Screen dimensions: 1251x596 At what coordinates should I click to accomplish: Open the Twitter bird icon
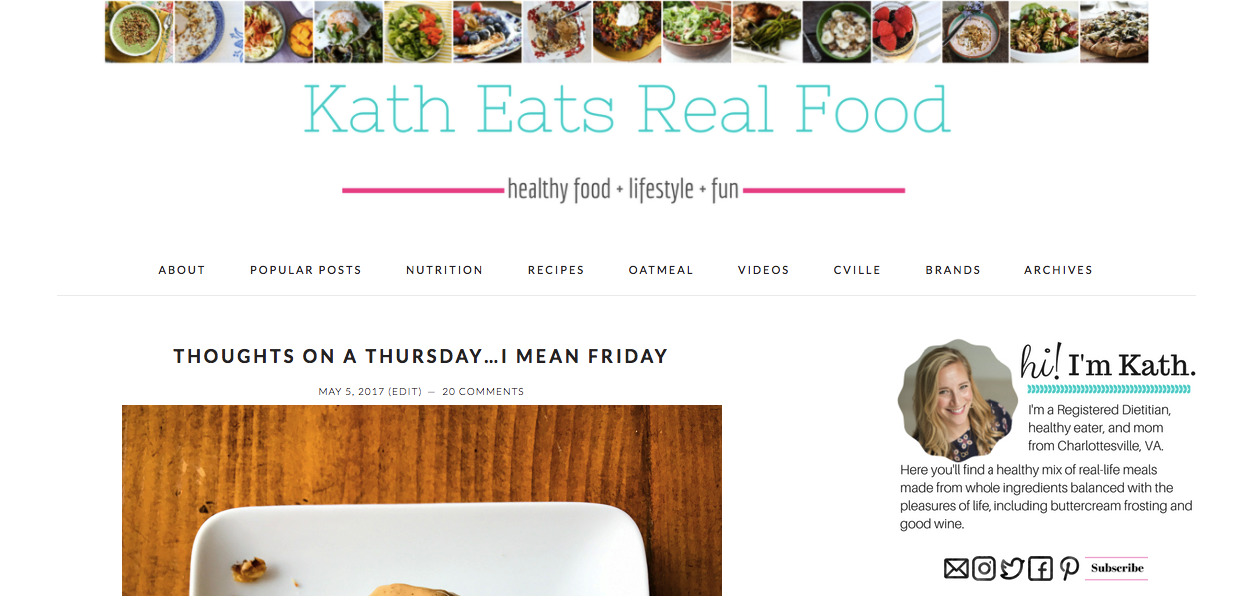[1012, 569]
